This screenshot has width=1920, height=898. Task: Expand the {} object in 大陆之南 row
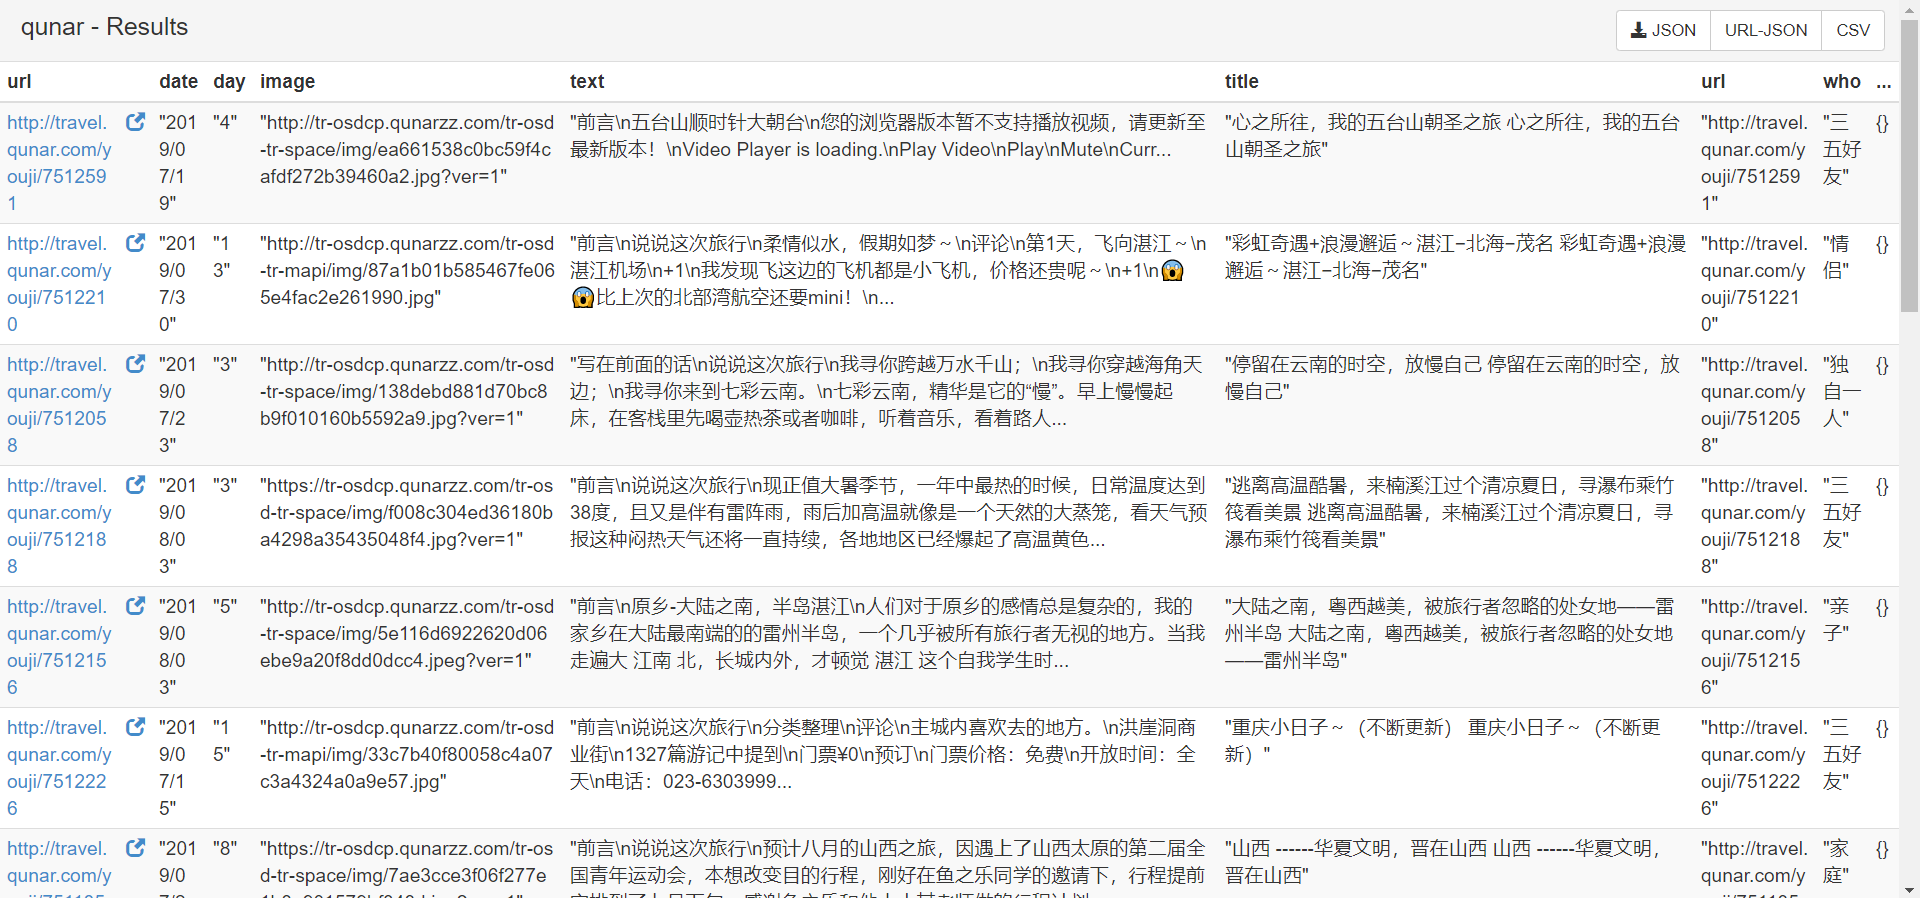pyautogui.click(x=1882, y=607)
